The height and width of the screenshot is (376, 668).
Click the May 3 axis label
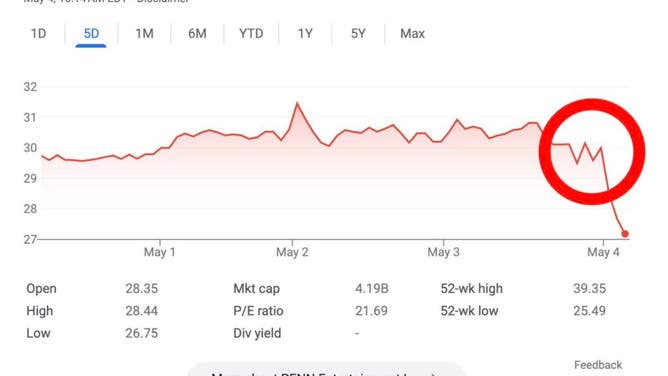coord(443,252)
